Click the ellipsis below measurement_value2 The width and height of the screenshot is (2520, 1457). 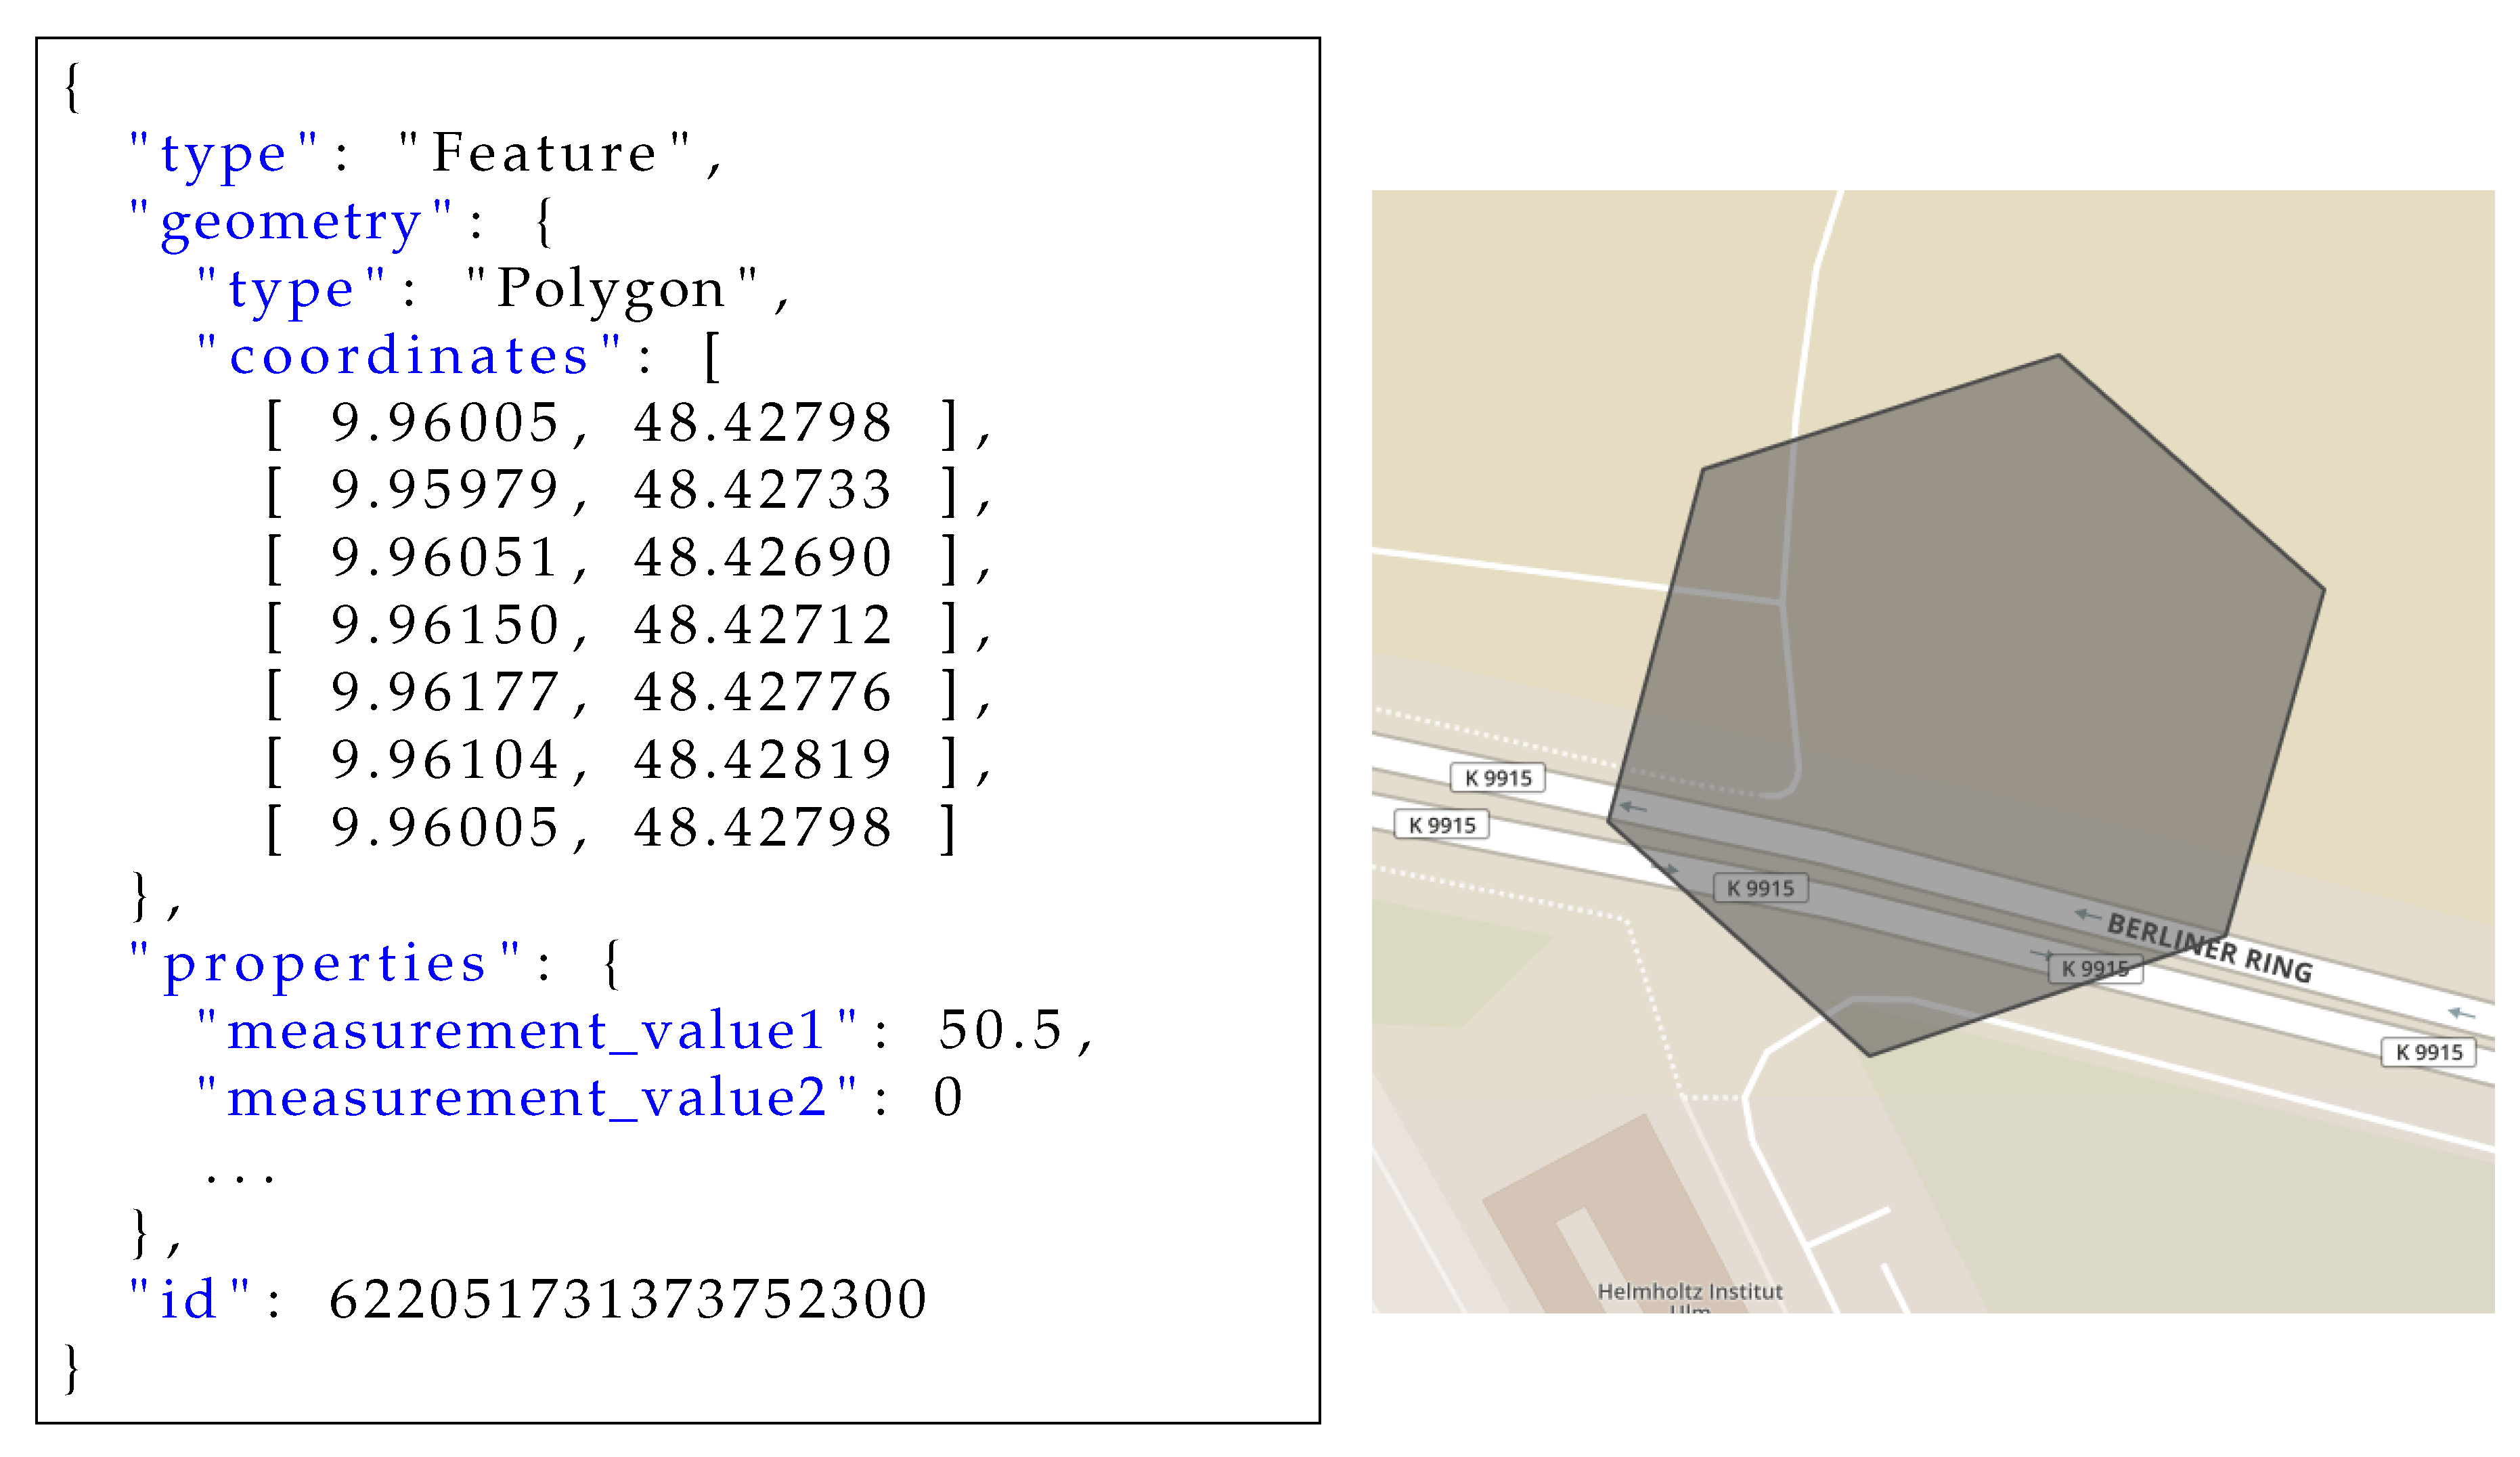(240, 1178)
